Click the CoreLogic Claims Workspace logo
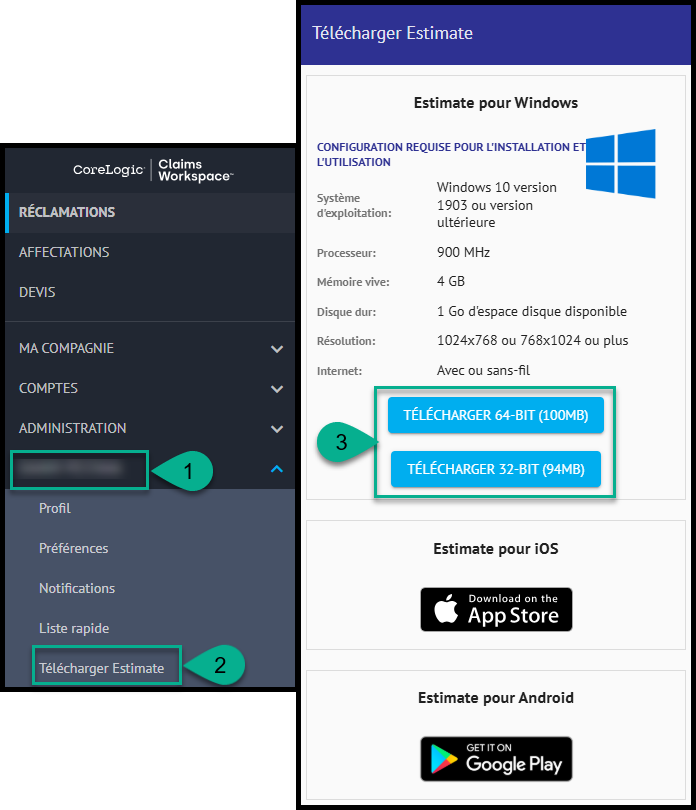696x810 pixels. click(153, 170)
